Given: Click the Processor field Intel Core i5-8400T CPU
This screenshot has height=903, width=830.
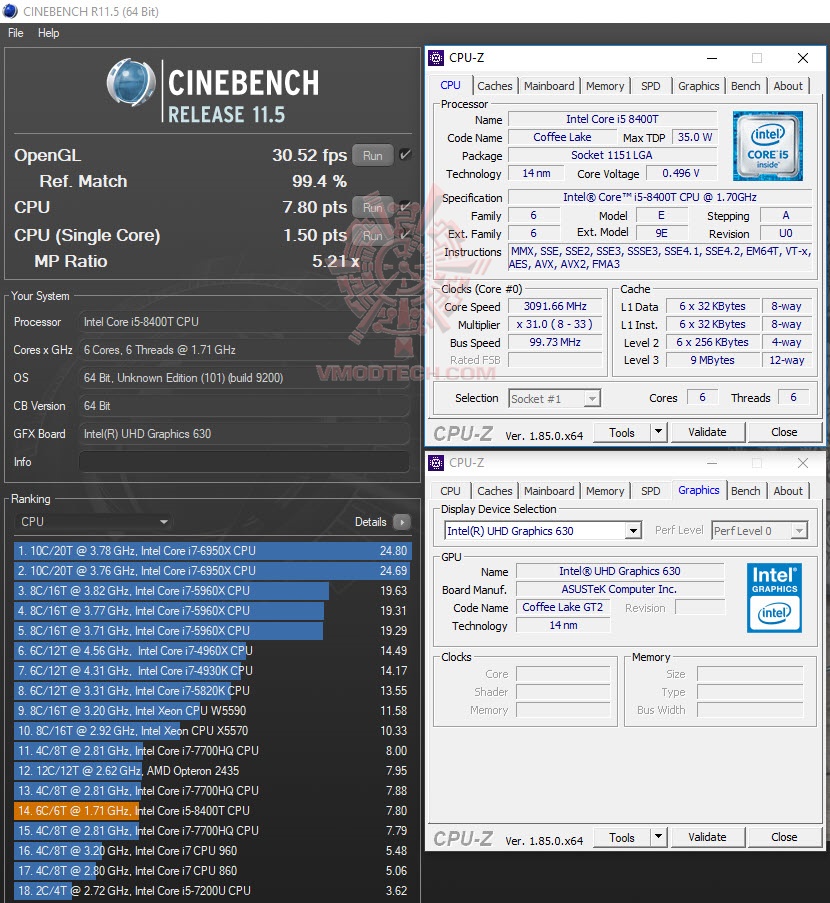Looking at the screenshot, I should [244, 322].
